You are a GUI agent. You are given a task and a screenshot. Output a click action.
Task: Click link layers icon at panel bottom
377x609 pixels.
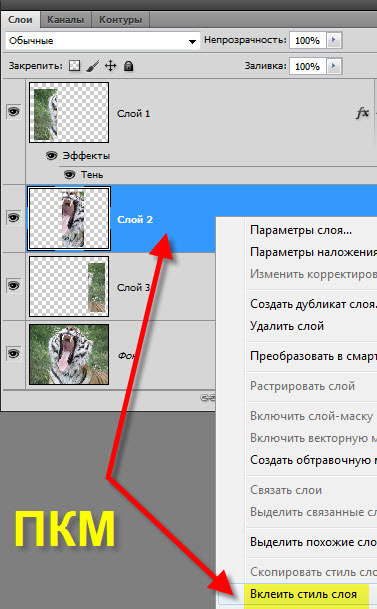click(207, 397)
